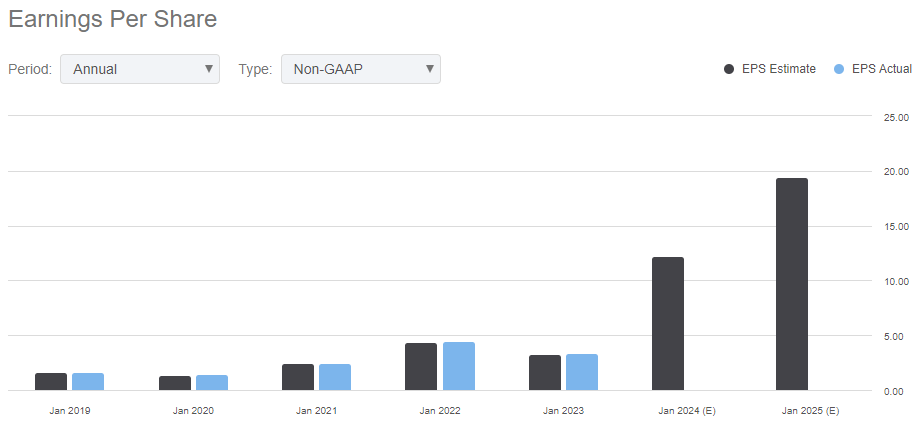Select the Jan 2022 EPS Actual bar

pyautogui.click(x=459, y=366)
